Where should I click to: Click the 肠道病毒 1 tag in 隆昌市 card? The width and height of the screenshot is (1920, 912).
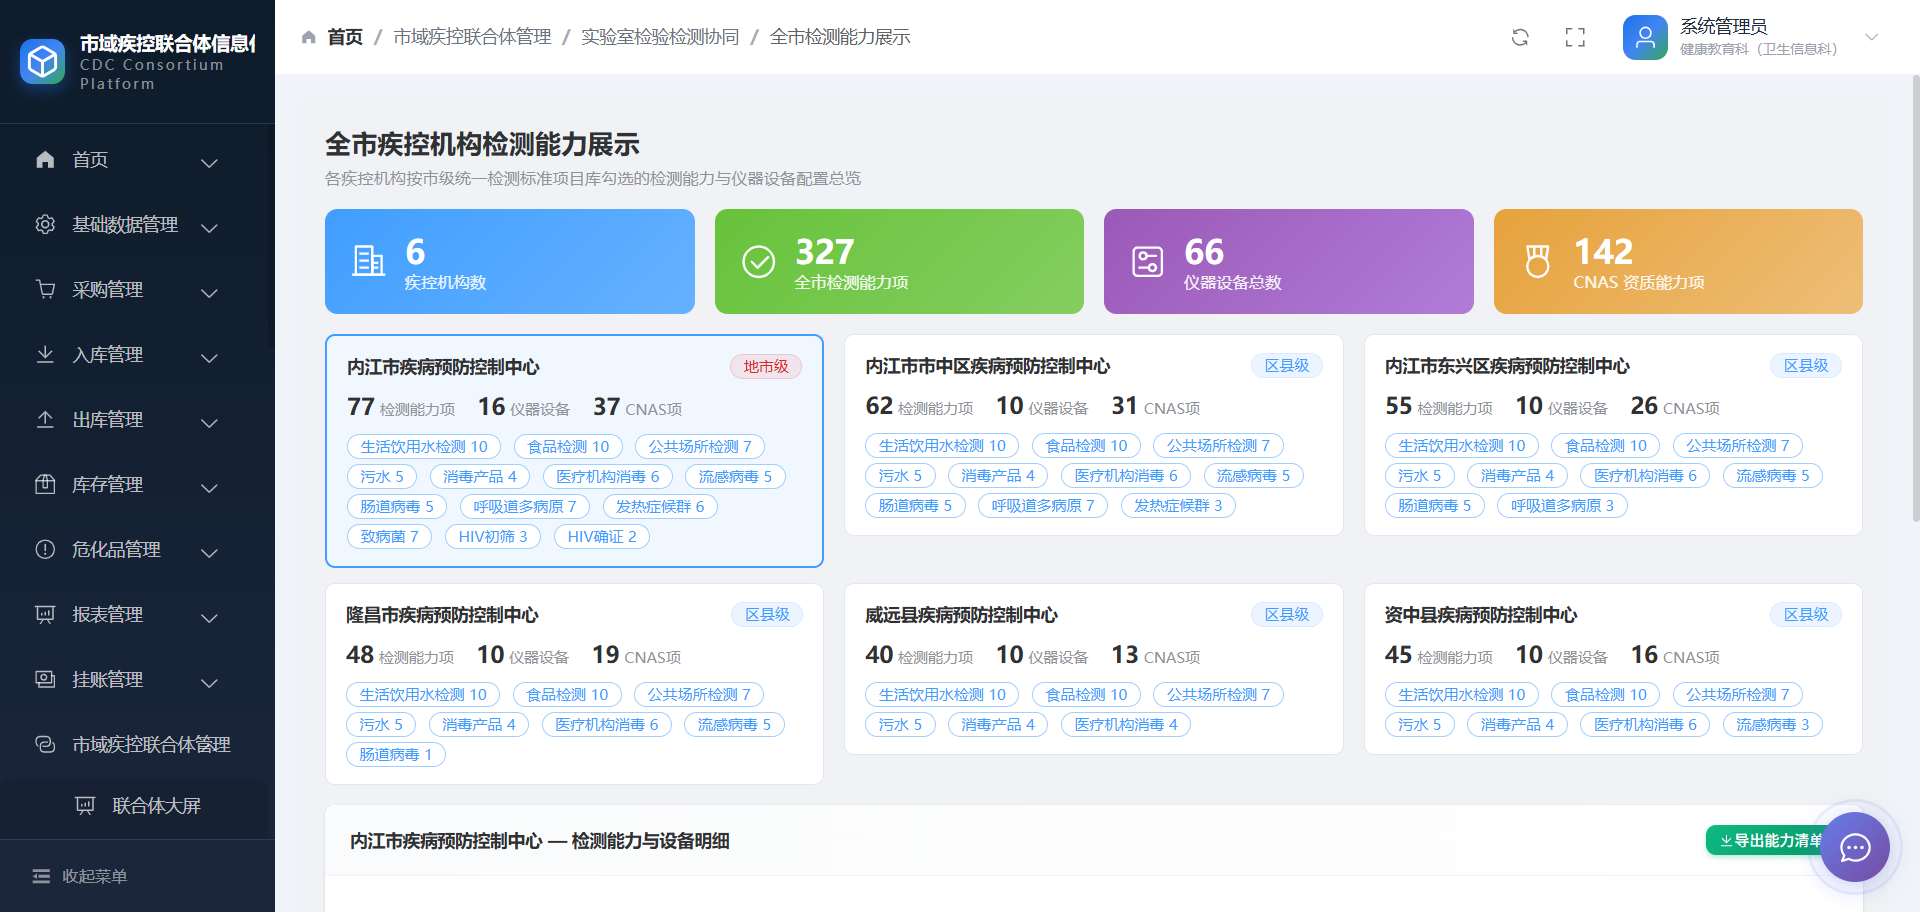[396, 754]
